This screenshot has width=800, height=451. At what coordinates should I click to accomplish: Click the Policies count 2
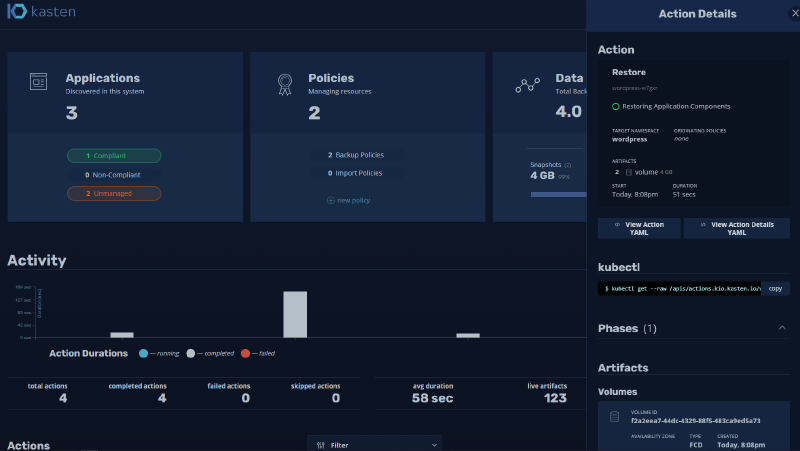pyautogui.click(x=314, y=113)
